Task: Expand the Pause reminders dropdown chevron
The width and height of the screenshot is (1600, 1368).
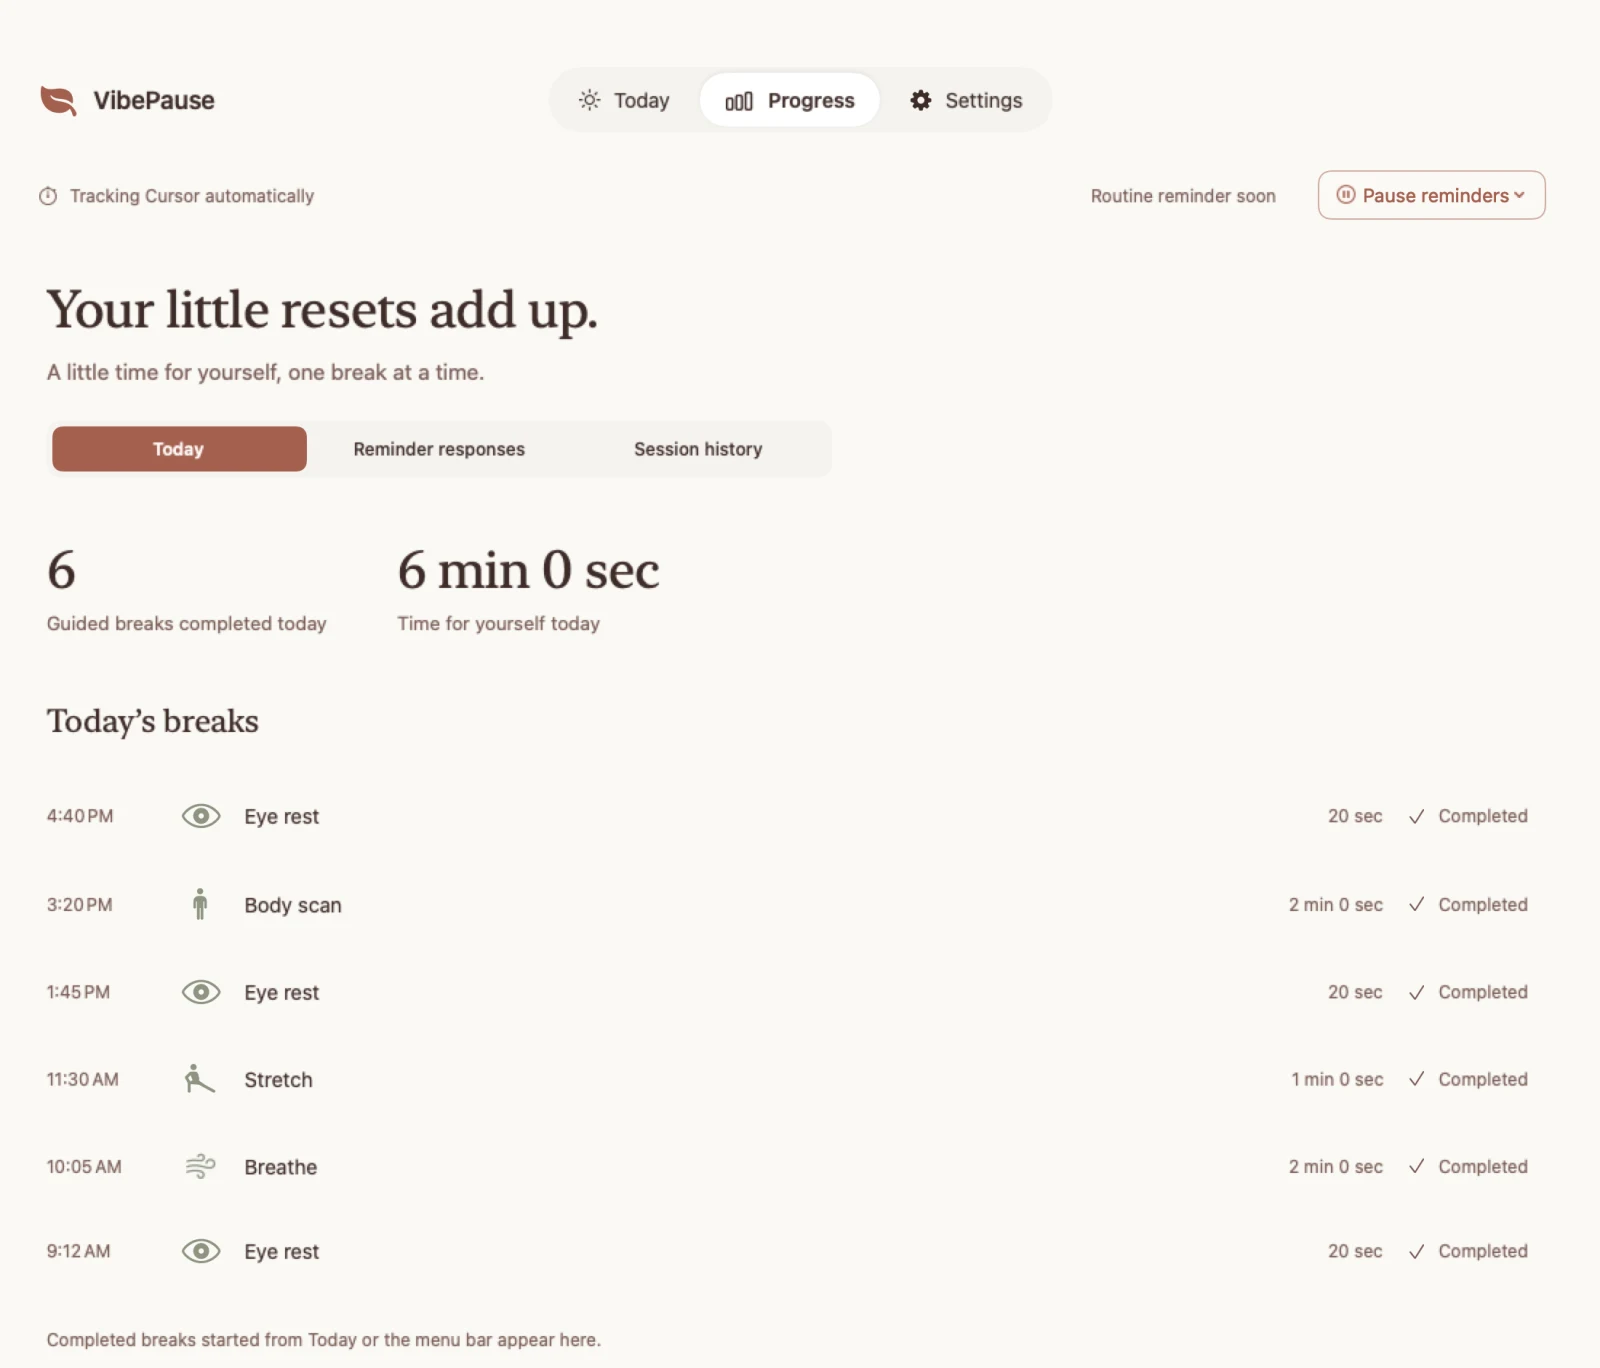Action: (x=1520, y=195)
